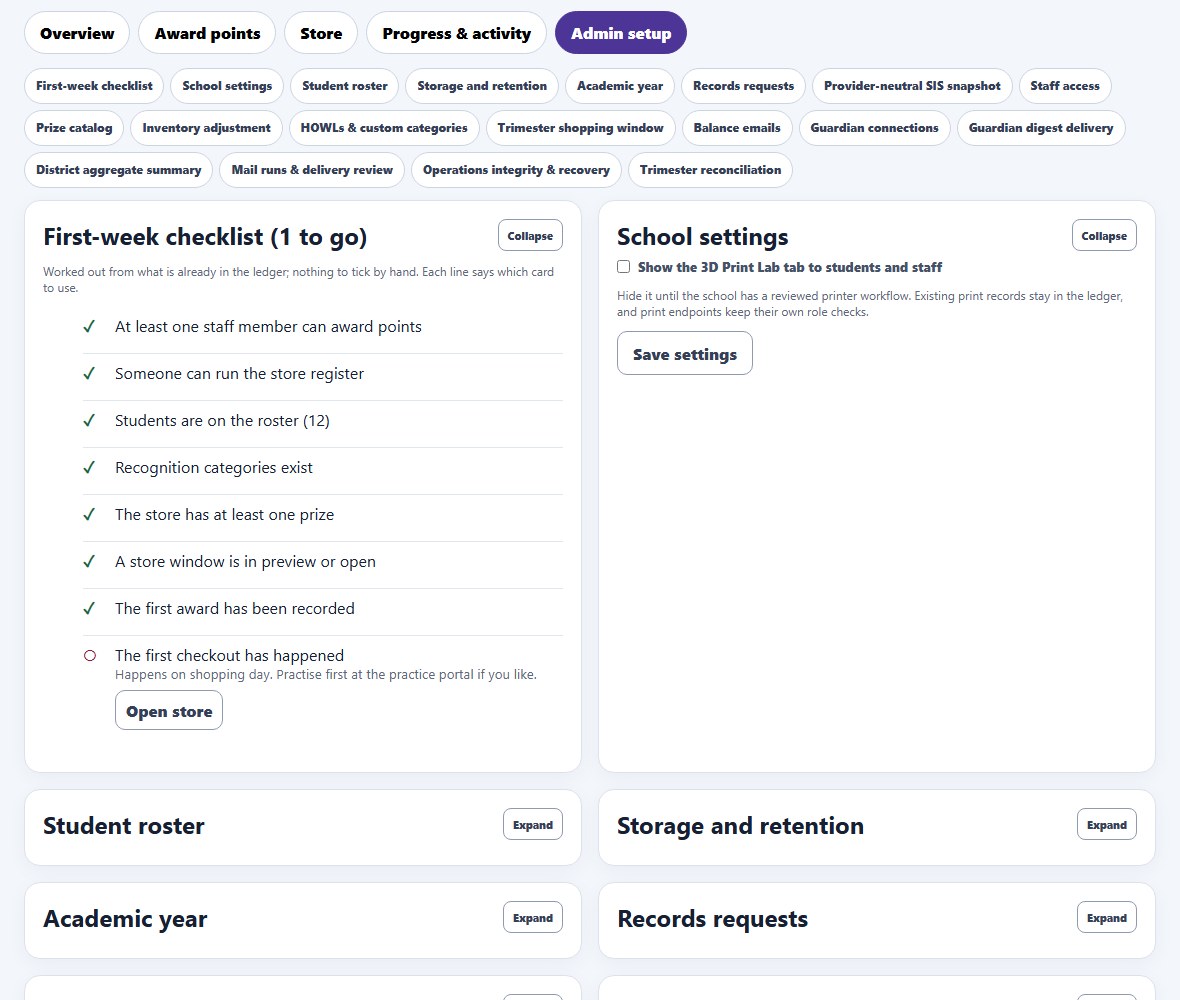
Task: Open the Academic year chip
Action: click(x=620, y=86)
